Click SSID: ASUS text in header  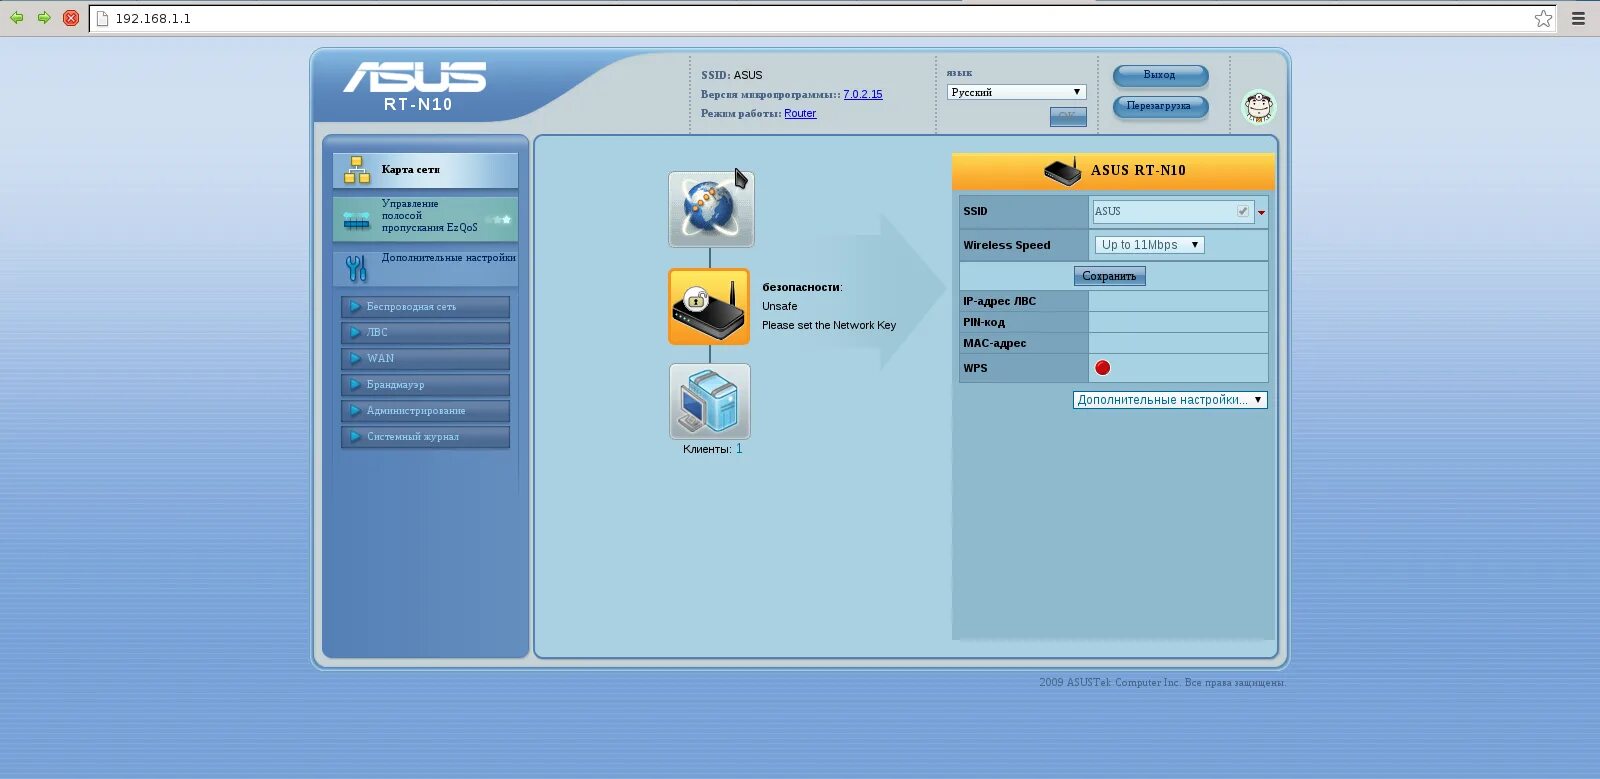click(731, 76)
